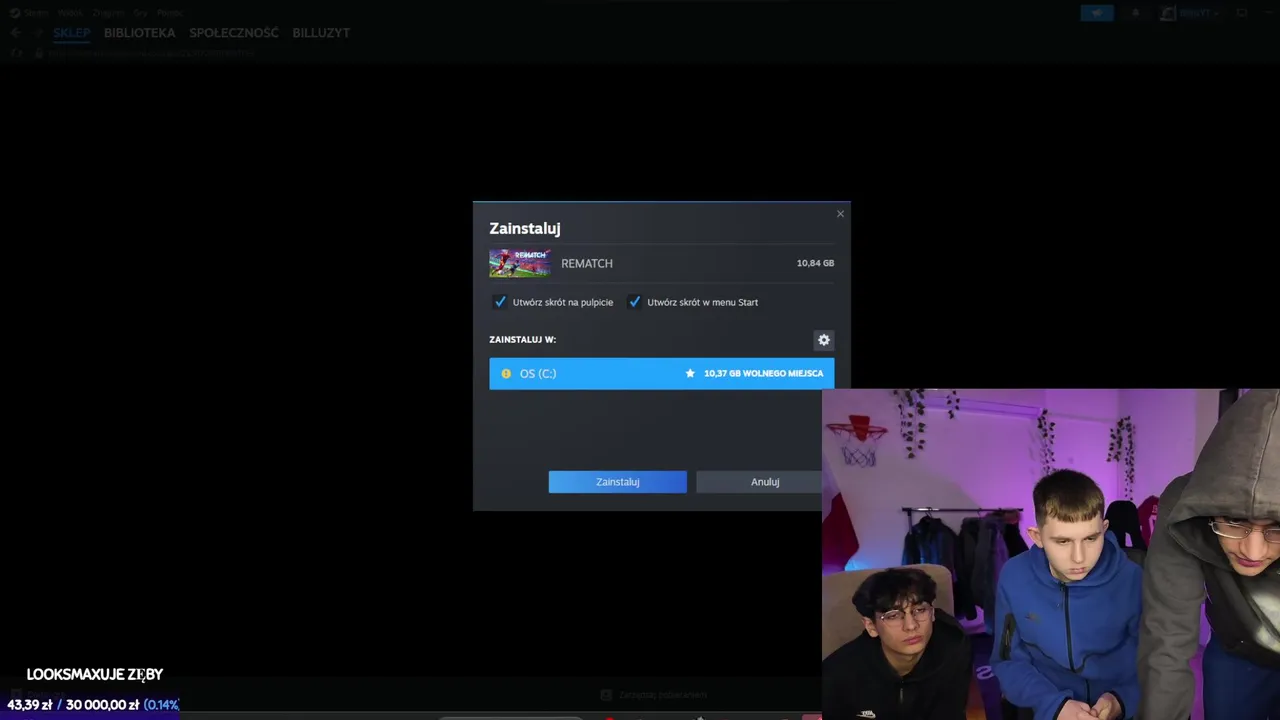The width and height of the screenshot is (1280, 720).
Task: Click the Anuluj button
Action: click(765, 482)
